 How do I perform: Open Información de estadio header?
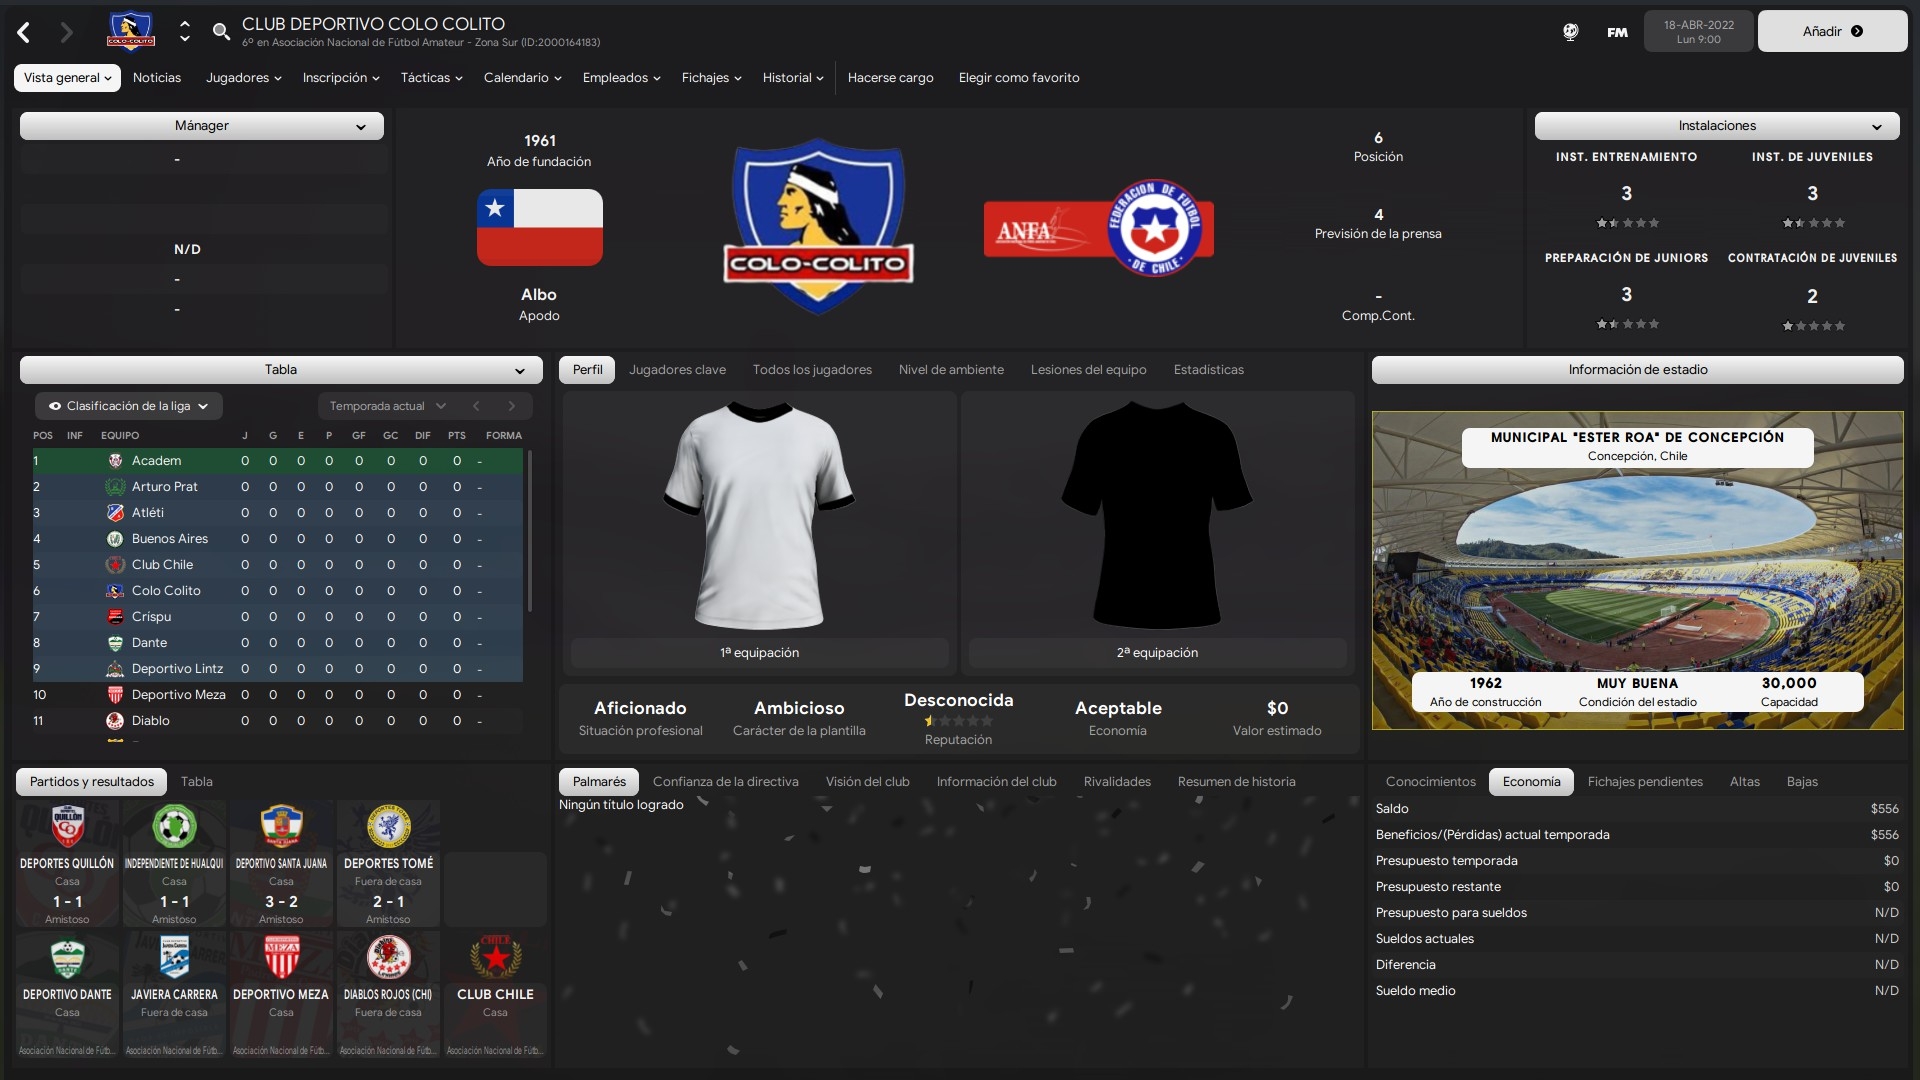coord(1637,370)
